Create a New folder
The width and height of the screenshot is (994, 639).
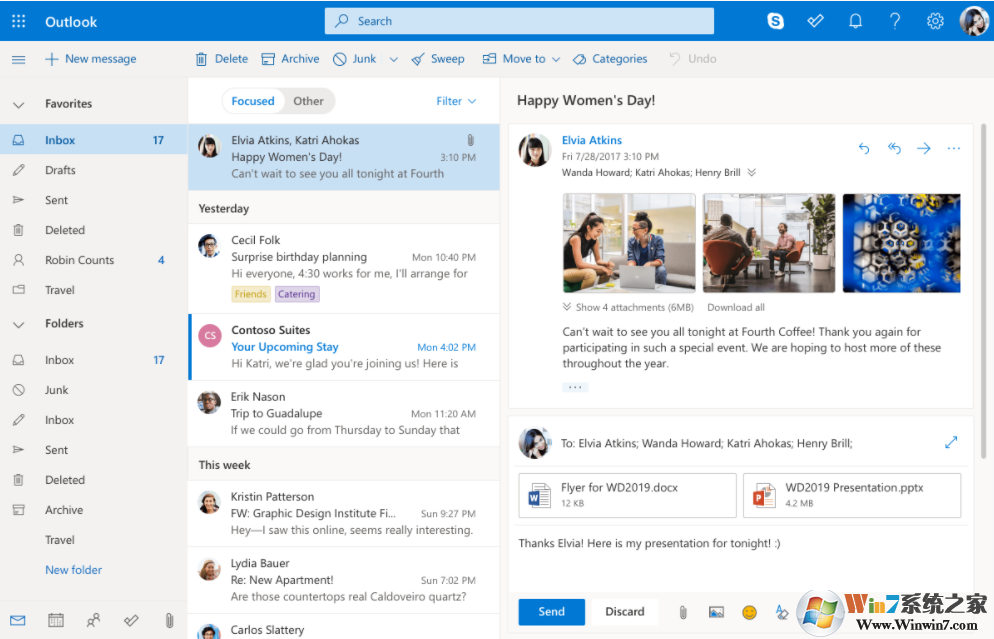pos(74,570)
